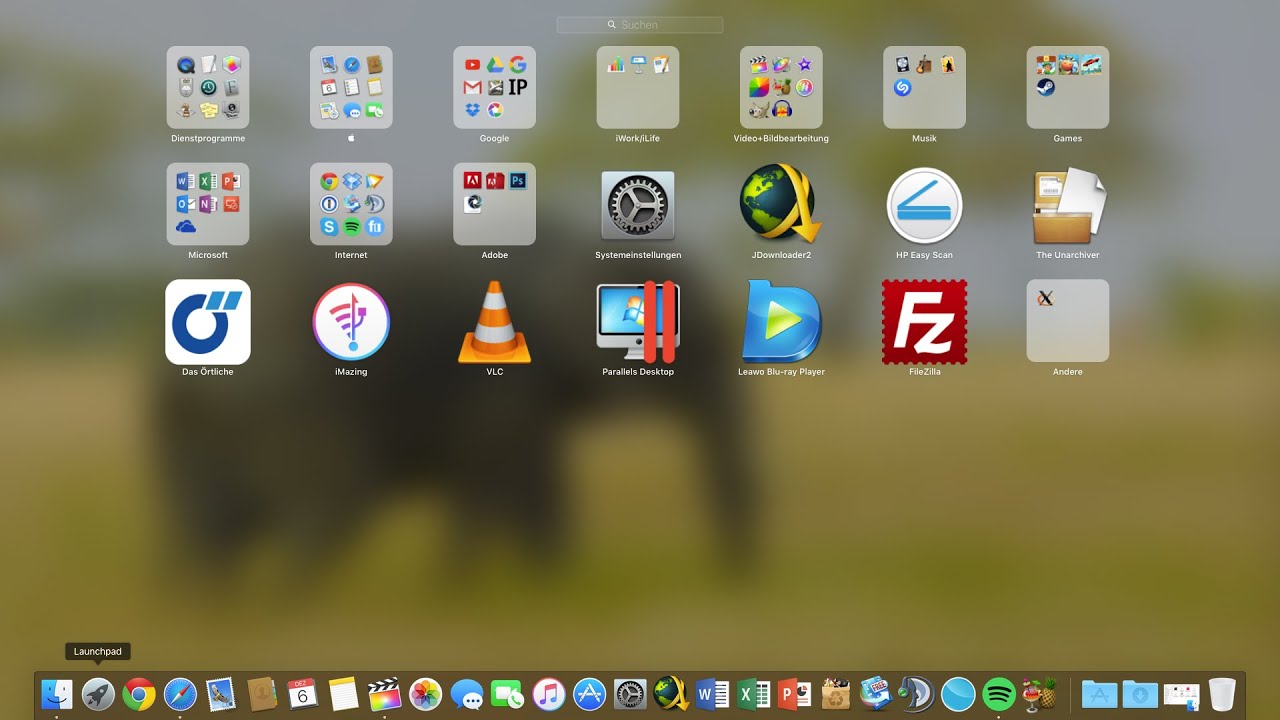Open Das Örtliche app
The height and width of the screenshot is (720, 1280).
pos(208,322)
